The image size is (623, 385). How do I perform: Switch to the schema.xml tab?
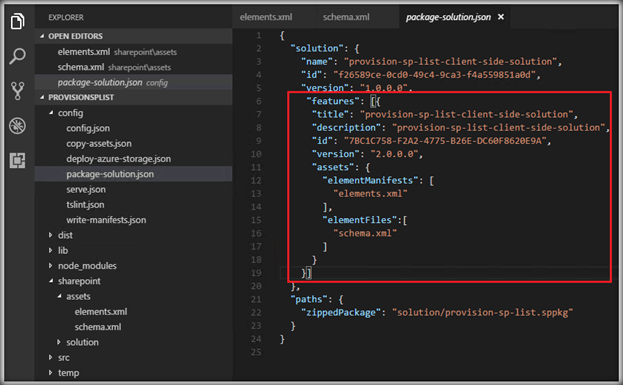coord(346,17)
